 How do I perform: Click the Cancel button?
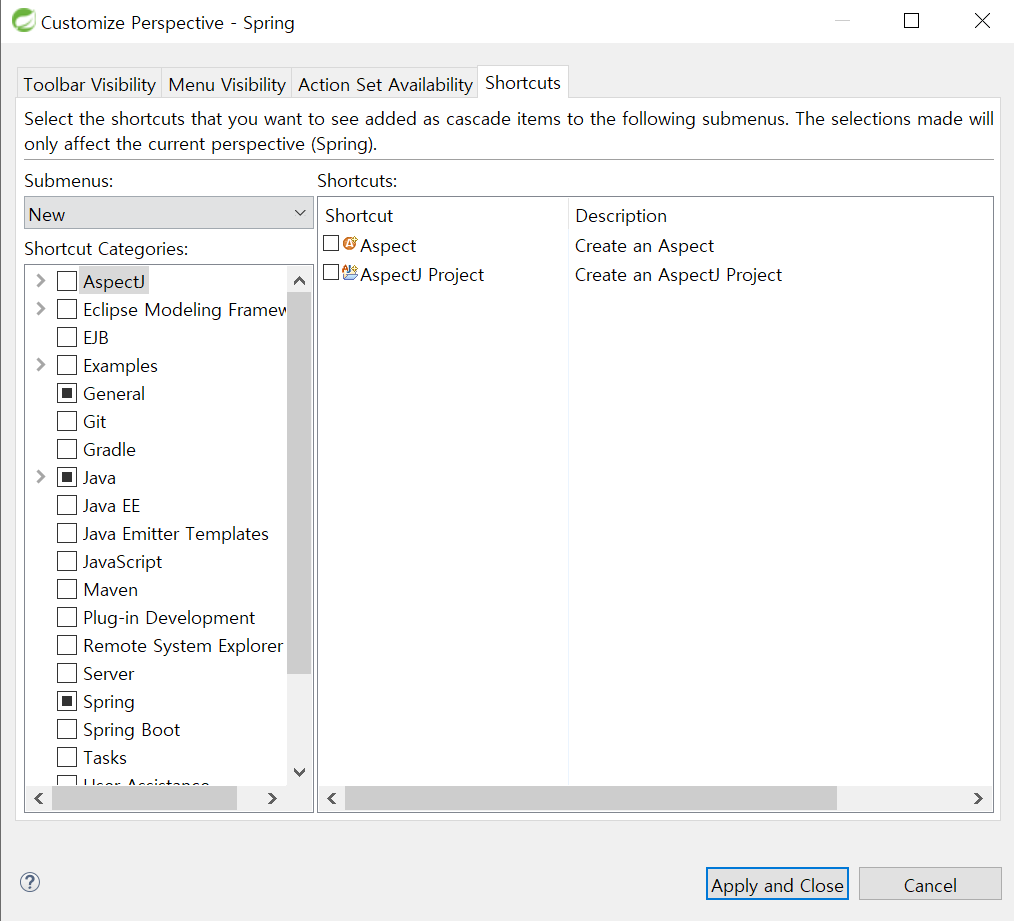(930, 884)
